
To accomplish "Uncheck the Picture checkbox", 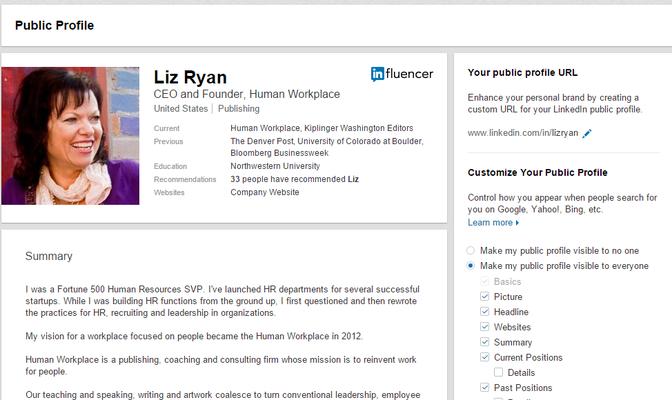I will pos(485,297).
